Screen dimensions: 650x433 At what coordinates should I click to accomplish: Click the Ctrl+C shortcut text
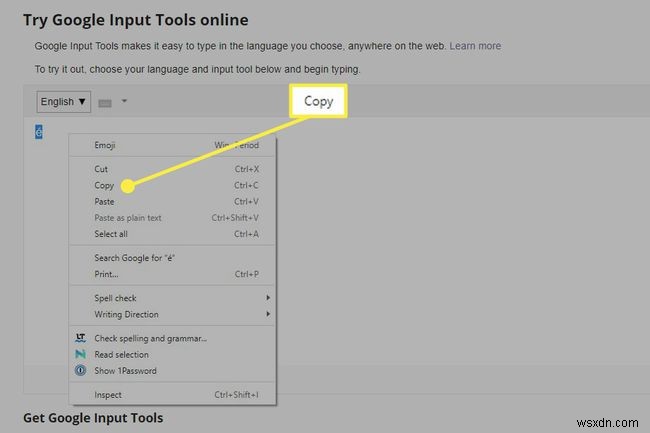246,185
